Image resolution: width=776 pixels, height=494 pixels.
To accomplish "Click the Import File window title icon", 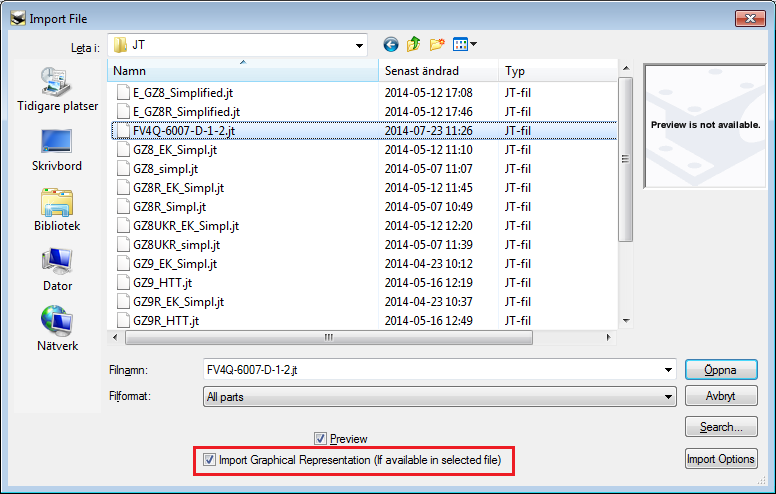I will click(18, 19).
